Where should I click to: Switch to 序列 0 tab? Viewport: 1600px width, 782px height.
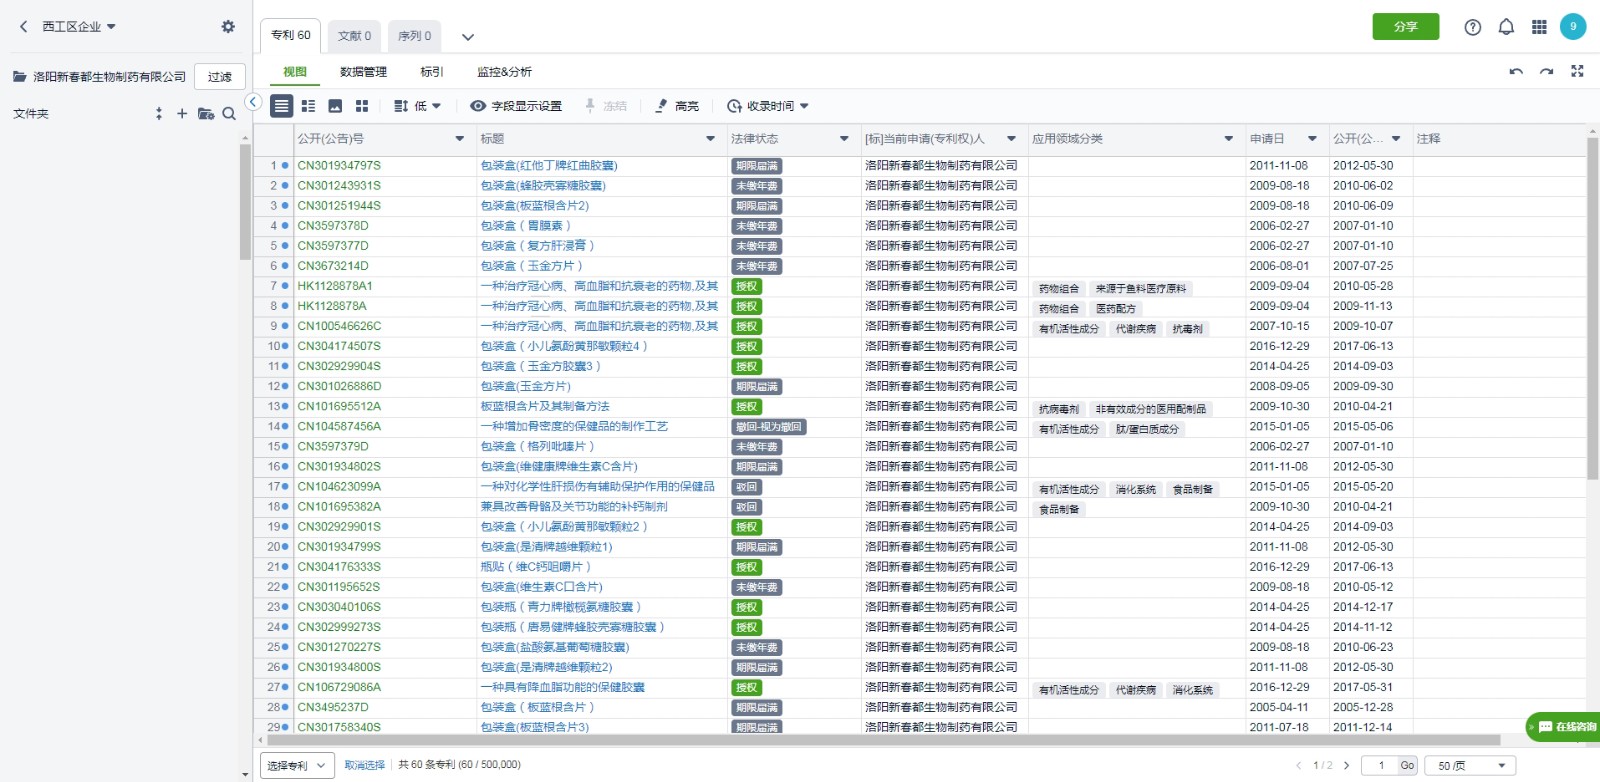[x=414, y=36]
